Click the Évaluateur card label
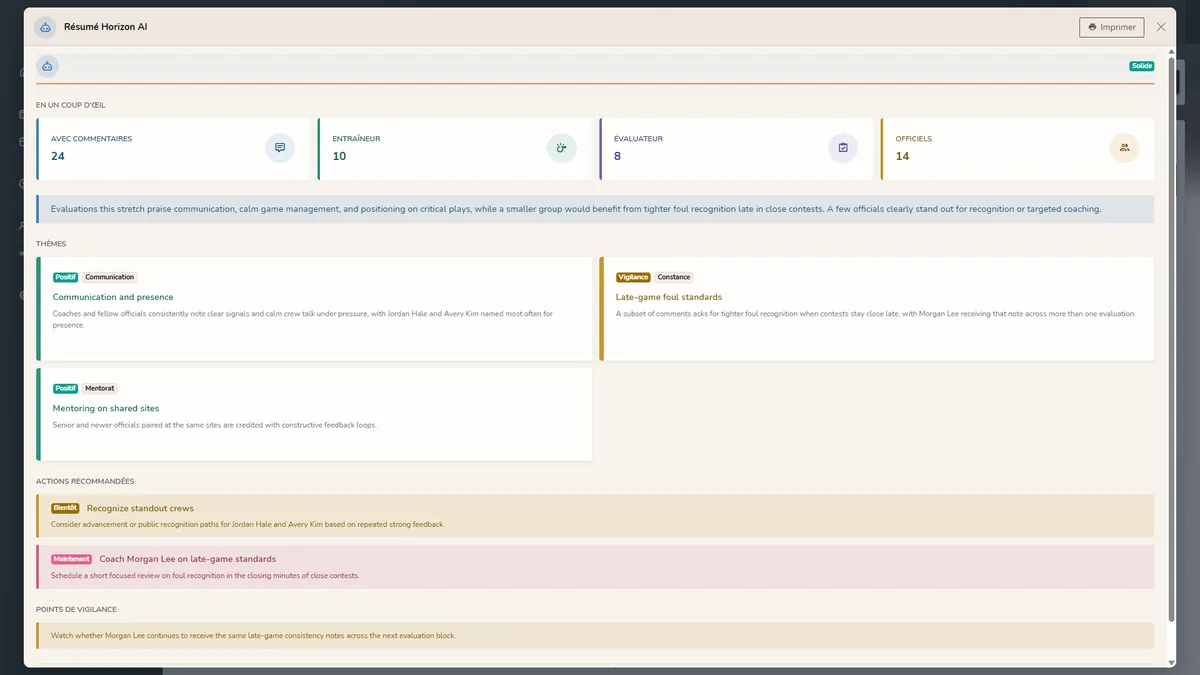Screen dimensions: 1200x675 pos(638,139)
